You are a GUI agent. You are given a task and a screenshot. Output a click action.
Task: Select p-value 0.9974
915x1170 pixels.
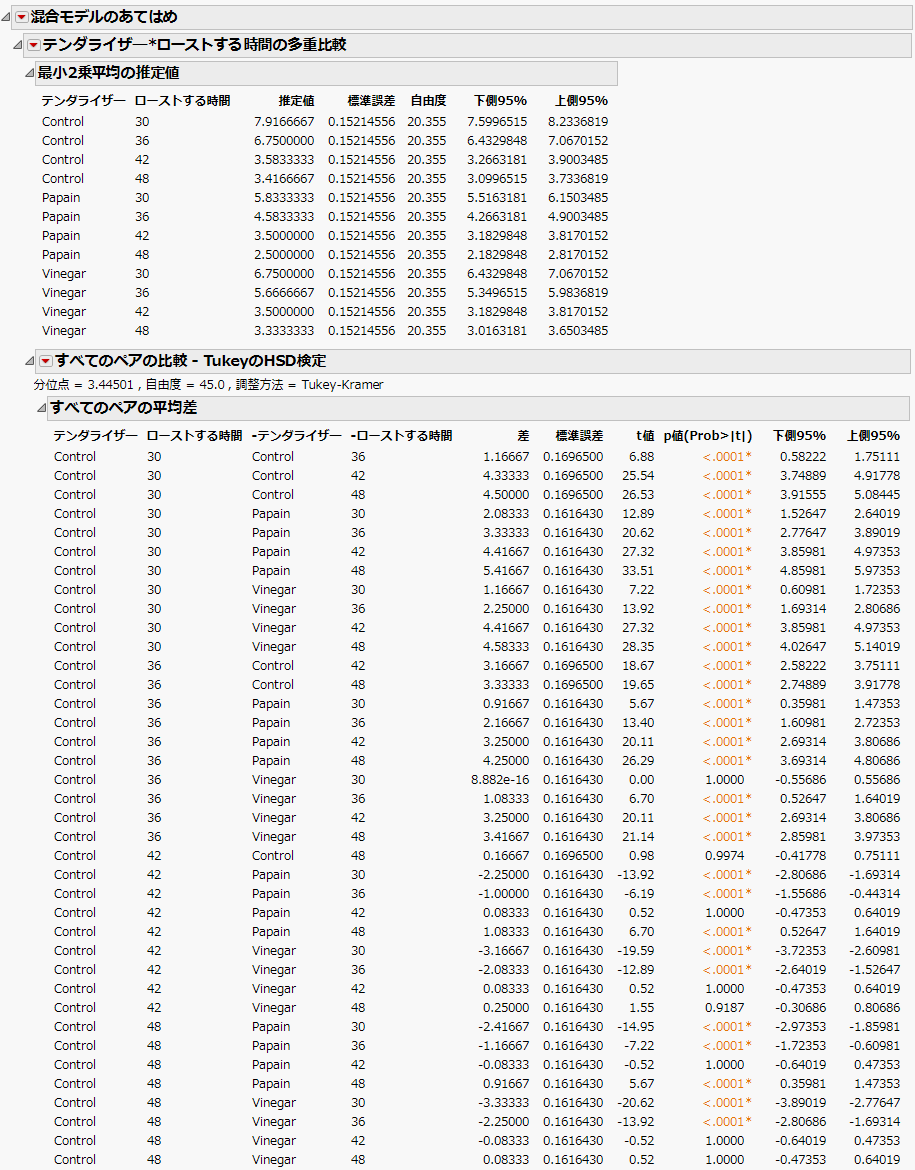pos(725,856)
